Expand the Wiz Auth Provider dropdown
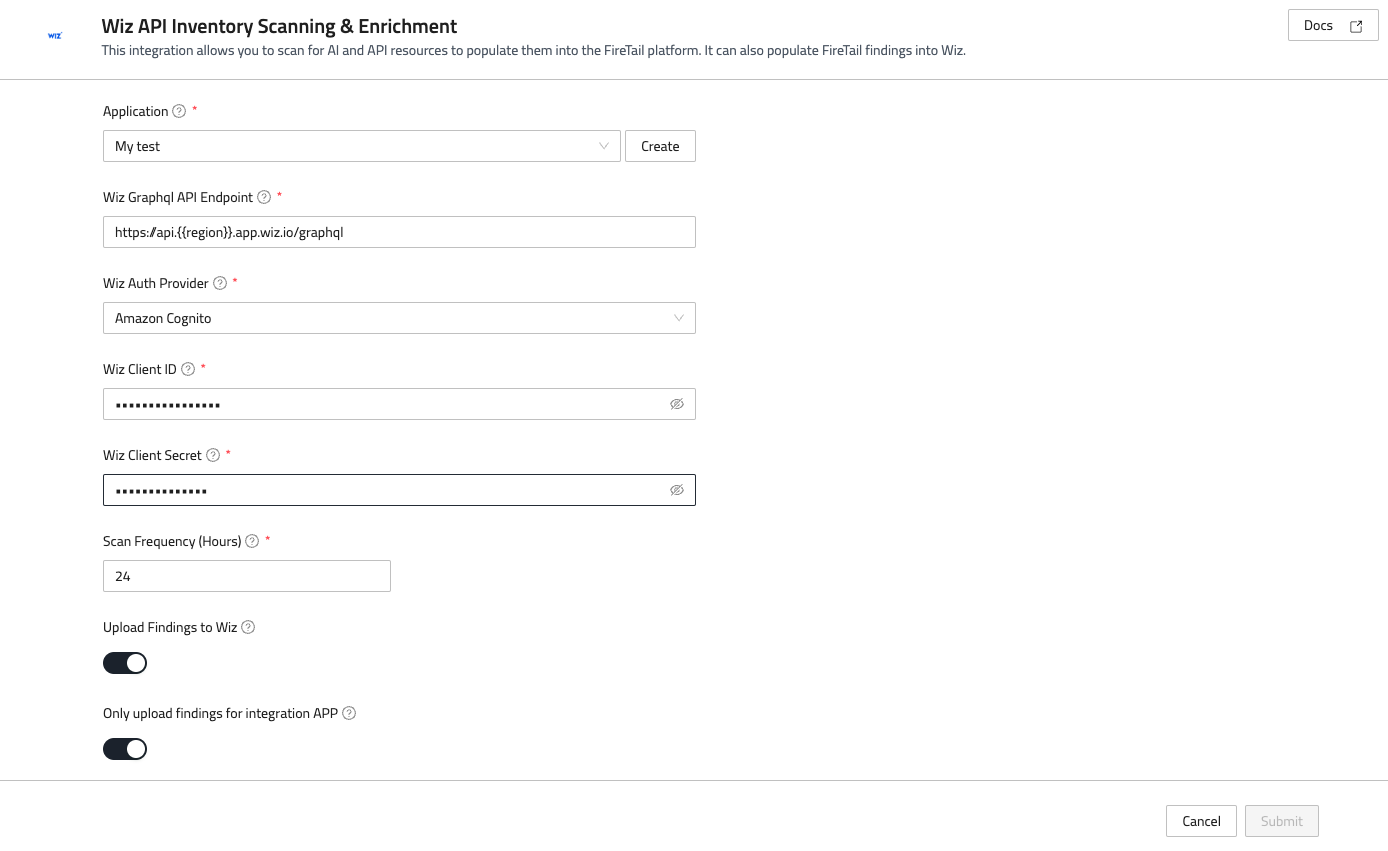The height and width of the screenshot is (851, 1388). pos(398,318)
